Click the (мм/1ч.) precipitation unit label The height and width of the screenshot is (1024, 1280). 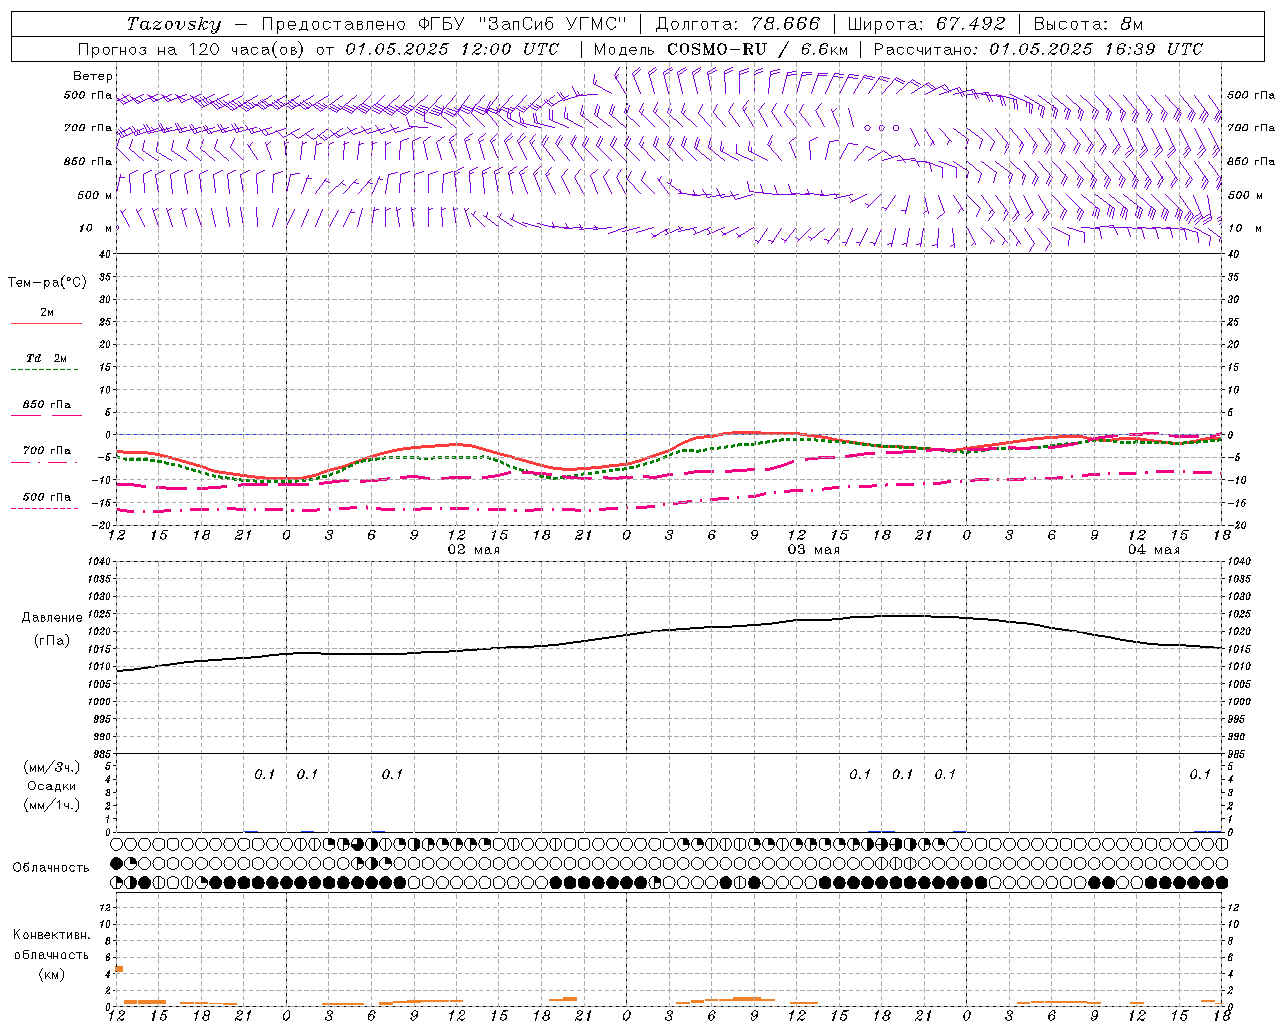52,805
